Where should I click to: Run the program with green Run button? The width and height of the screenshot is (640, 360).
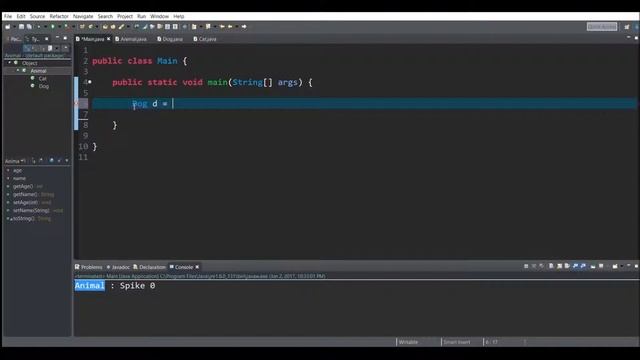pyautogui.click(x=53, y=27)
